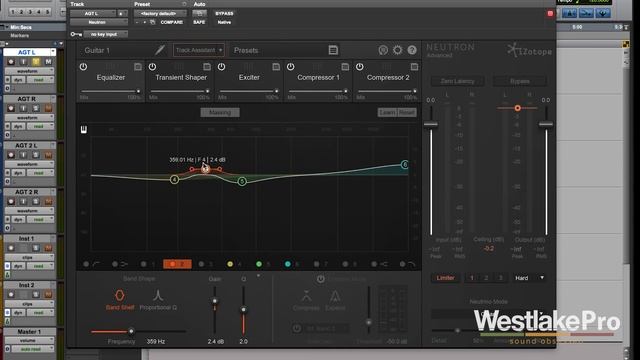Click the Frequency slider handle
The width and height of the screenshot is (640, 360).
(x=131, y=331)
